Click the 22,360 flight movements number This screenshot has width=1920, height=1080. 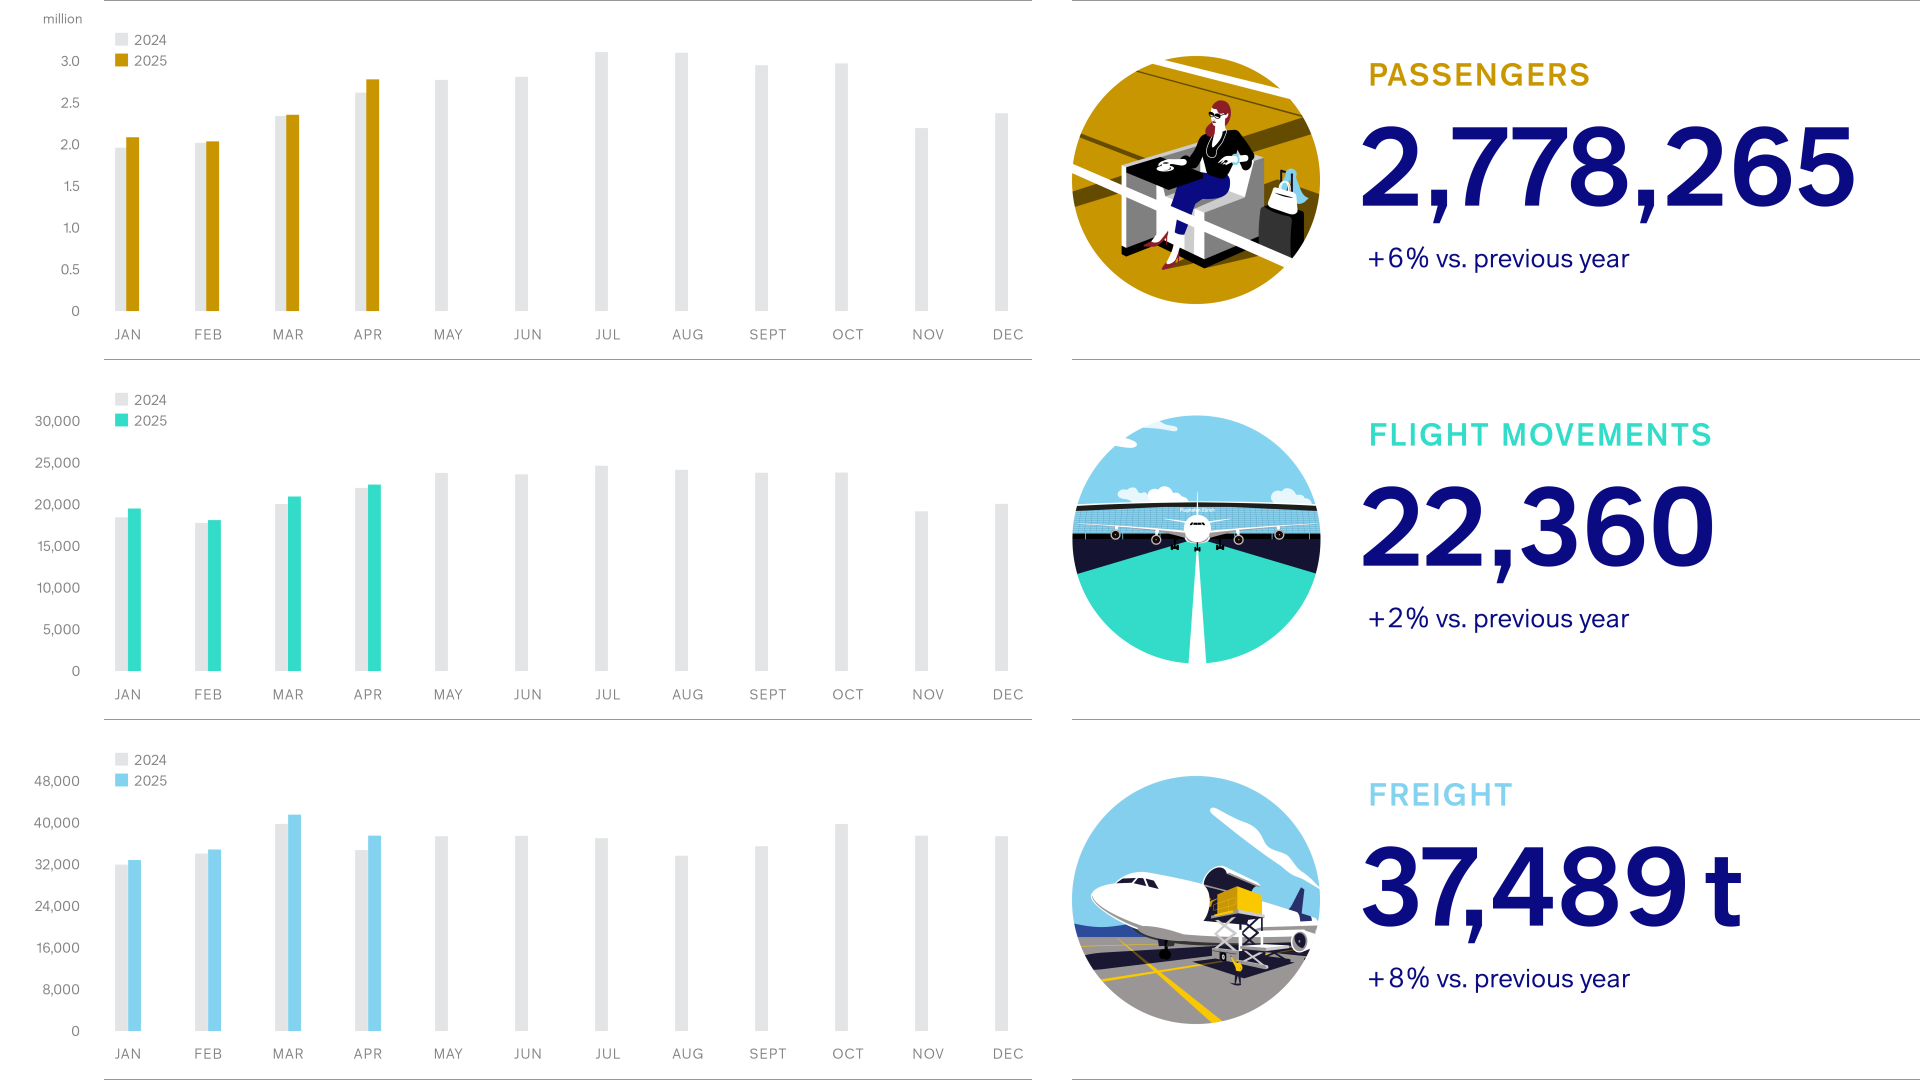[x=1537, y=528]
